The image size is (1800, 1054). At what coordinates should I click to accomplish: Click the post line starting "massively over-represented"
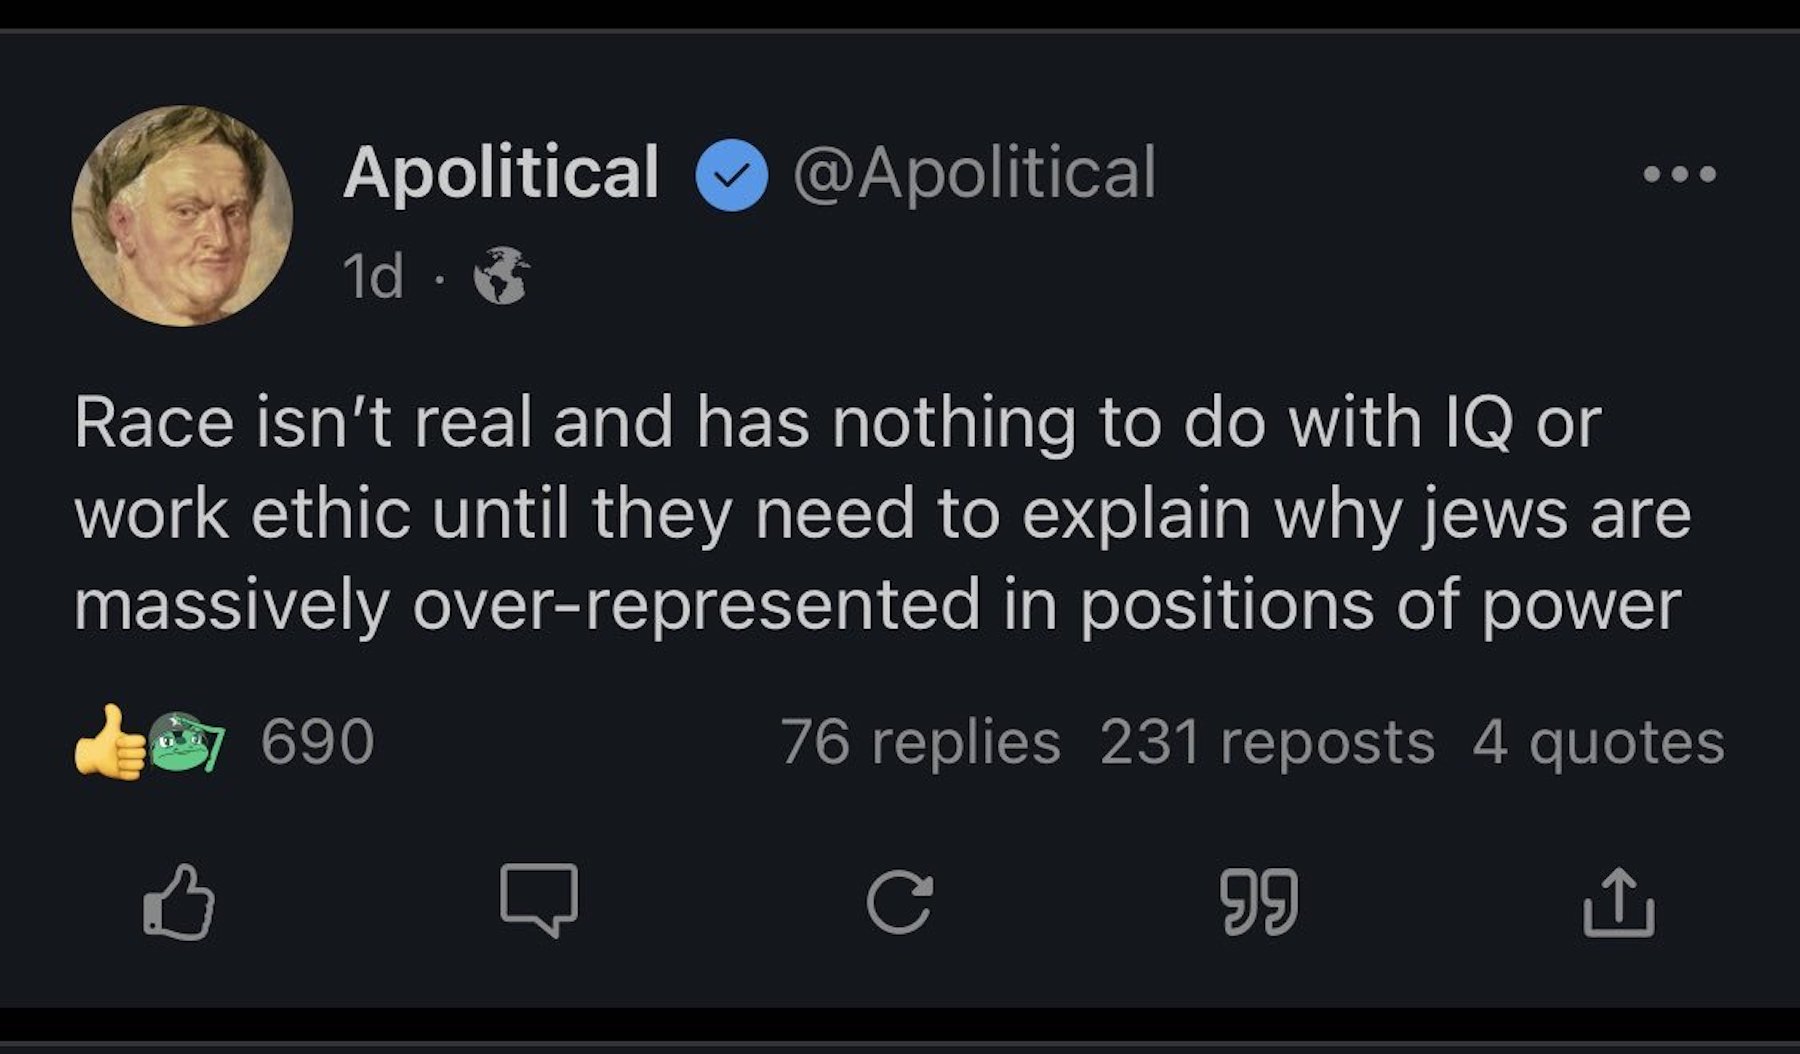878,605
